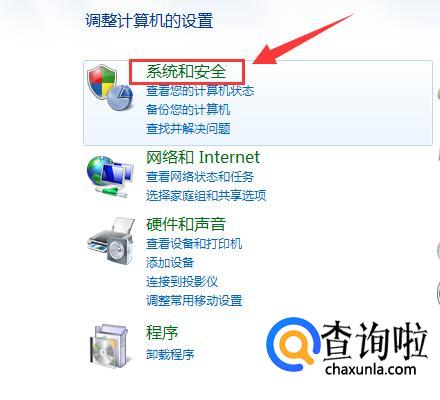Click 查看设备和打印机 link
This screenshot has width=440, height=400.
click(194, 244)
